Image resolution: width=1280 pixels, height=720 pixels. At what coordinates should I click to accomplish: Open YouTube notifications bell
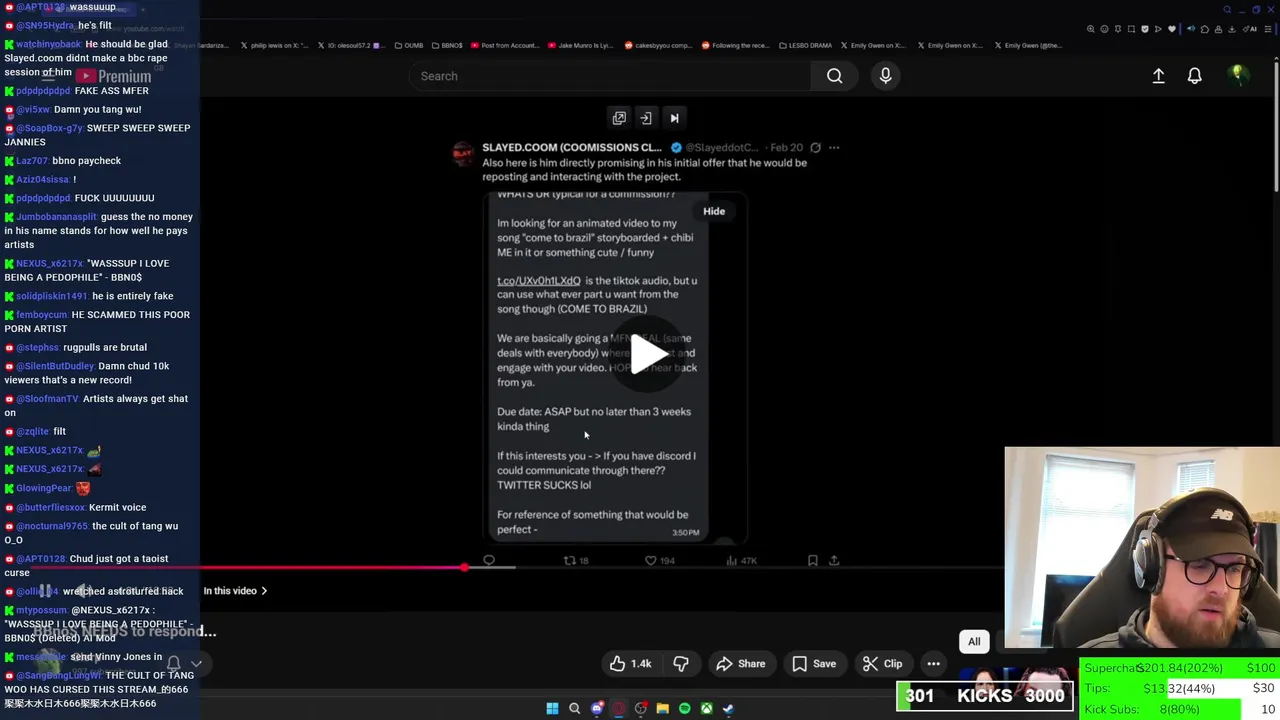1194,76
